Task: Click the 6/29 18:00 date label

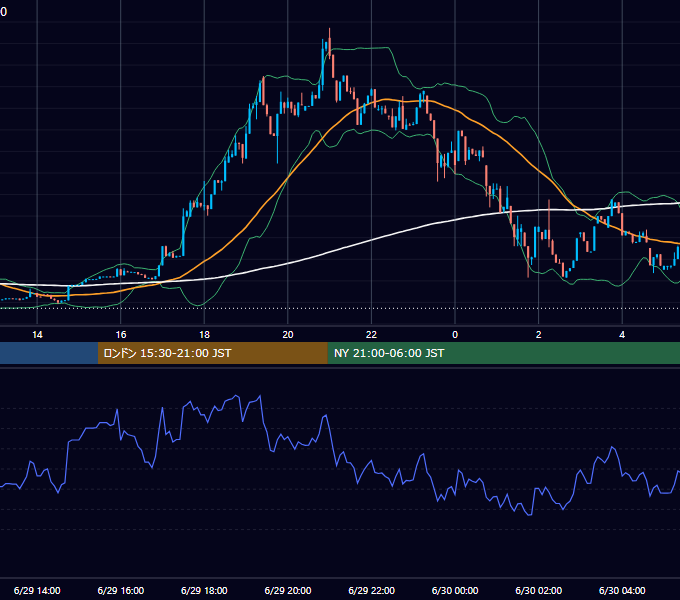Action: pos(204,590)
